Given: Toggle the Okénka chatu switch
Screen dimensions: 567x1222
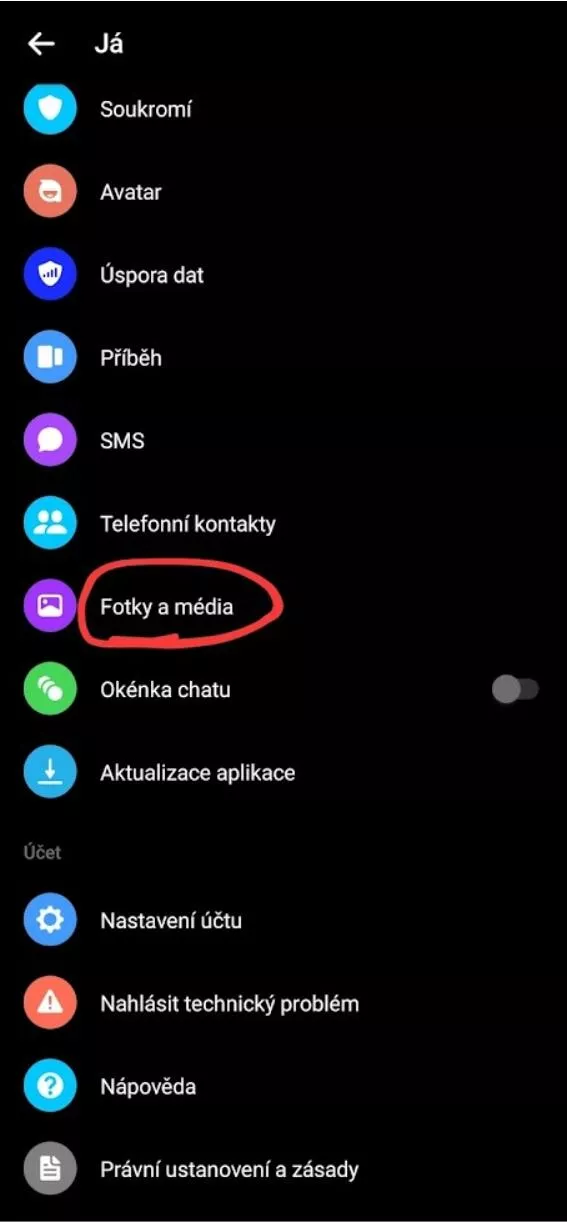Looking at the screenshot, I should pos(516,690).
